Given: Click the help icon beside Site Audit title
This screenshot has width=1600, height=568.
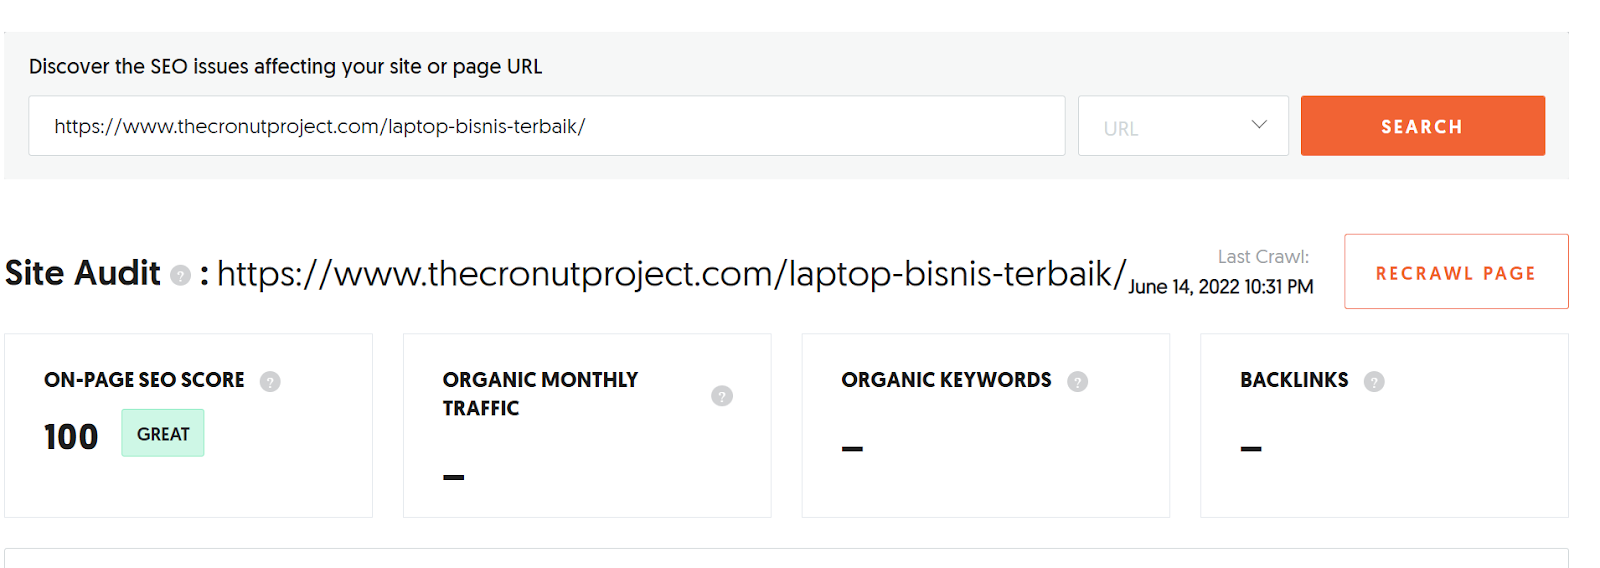Looking at the screenshot, I should [x=180, y=275].
